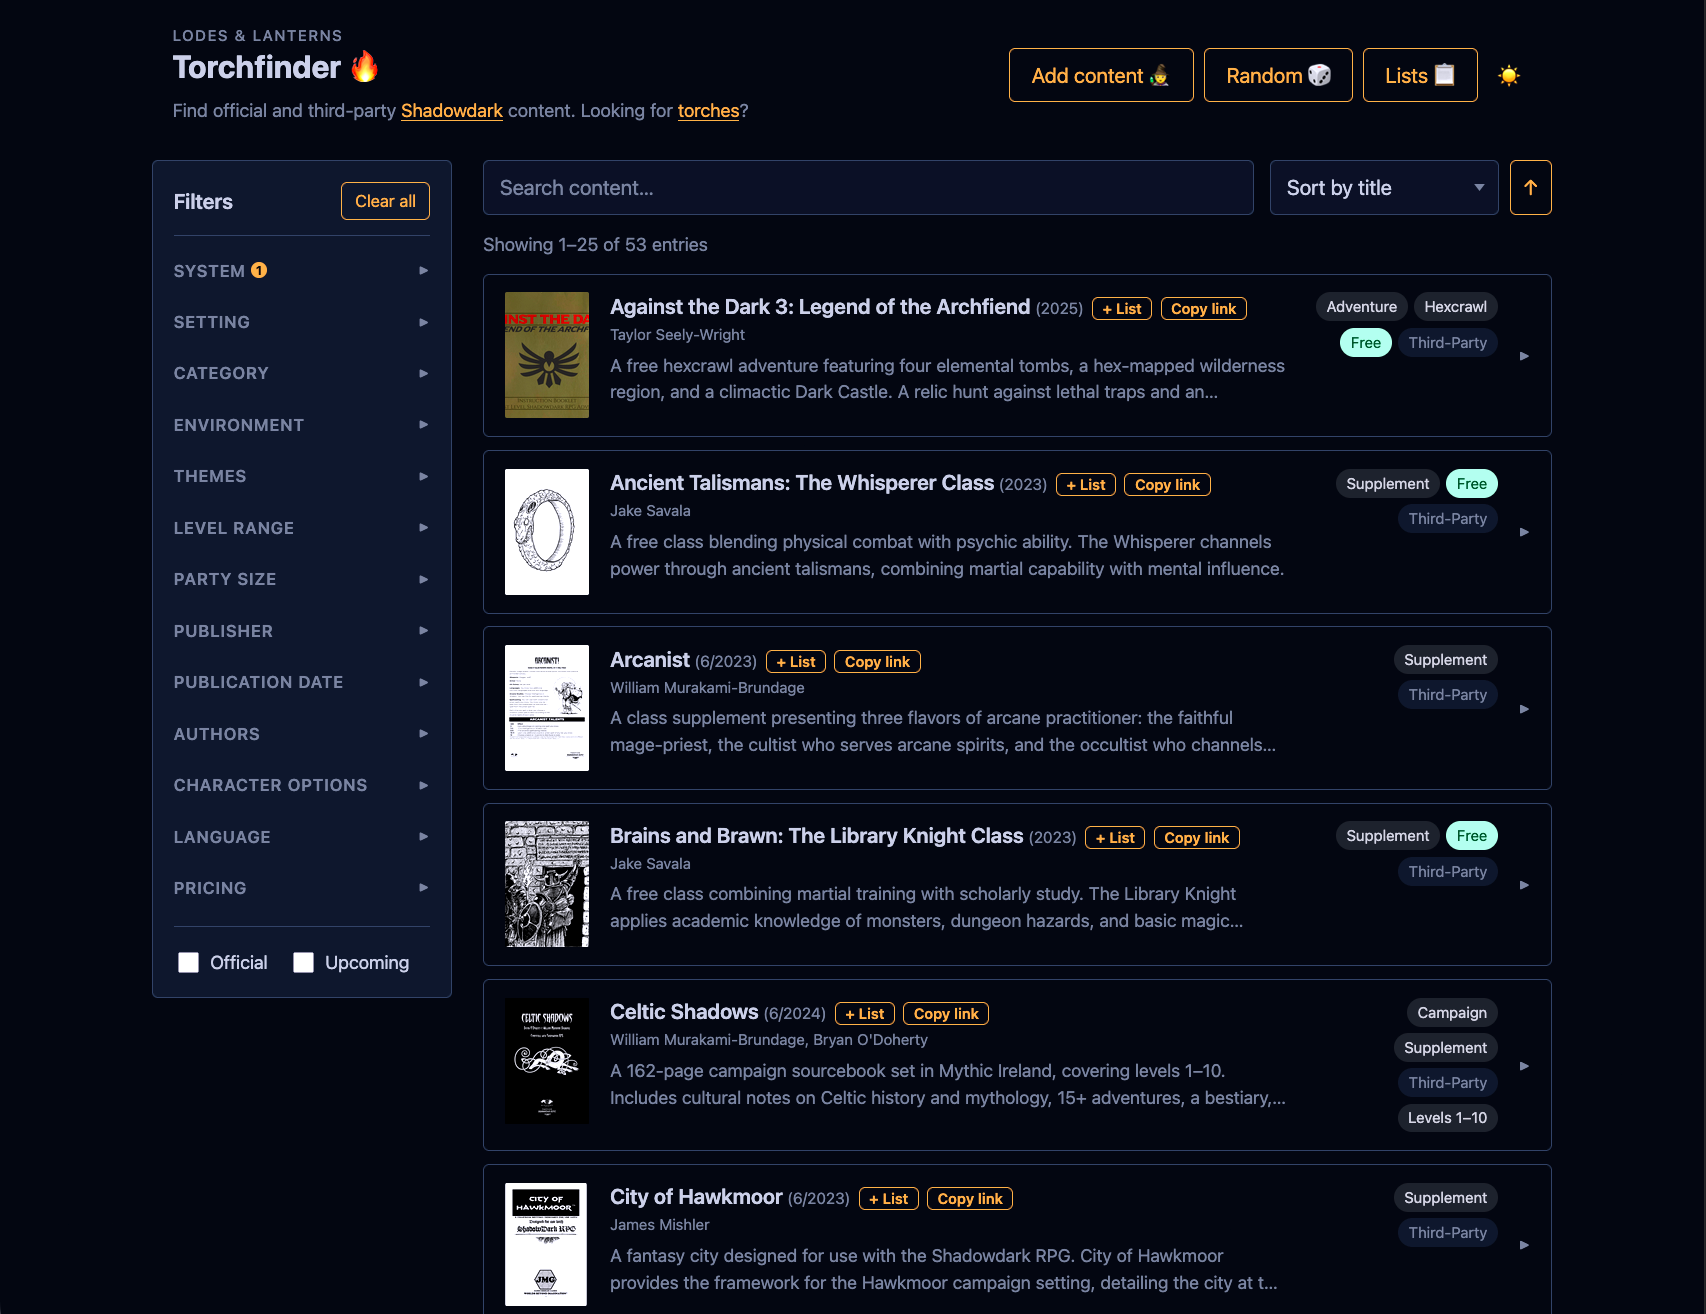Expand the Arcanist entry arrow
Viewport: 1706px width, 1314px height.
click(x=1524, y=709)
